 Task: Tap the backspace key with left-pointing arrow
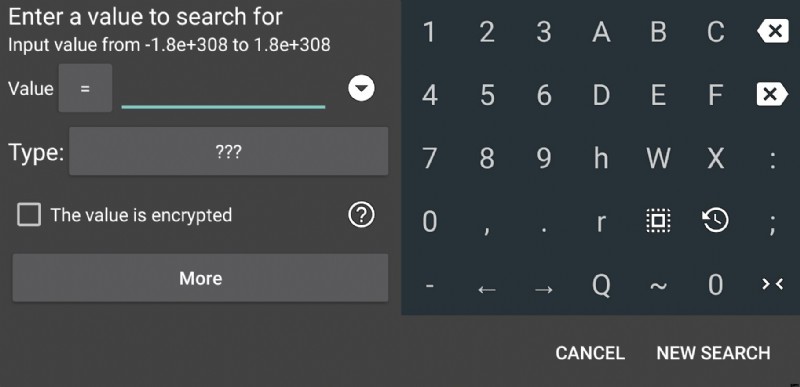coord(773,32)
